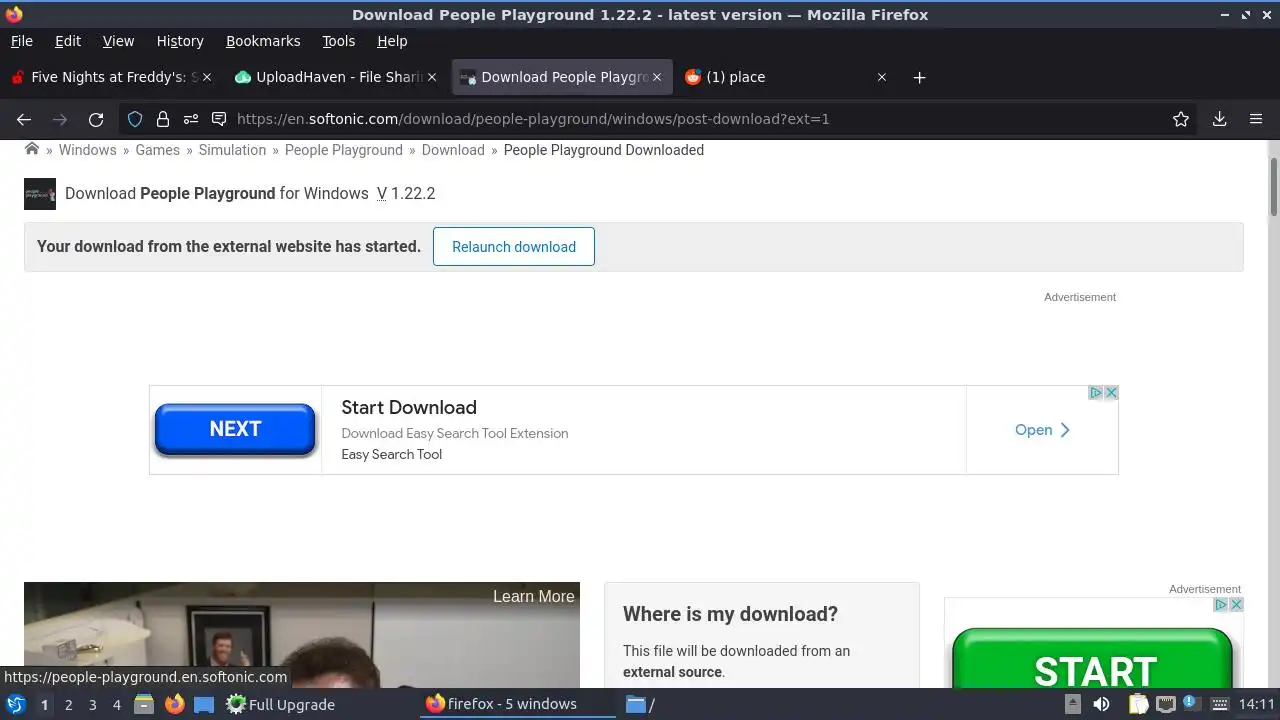Click the blue NEXT ad button
Image resolution: width=1280 pixels, height=720 pixels.
tap(235, 429)
